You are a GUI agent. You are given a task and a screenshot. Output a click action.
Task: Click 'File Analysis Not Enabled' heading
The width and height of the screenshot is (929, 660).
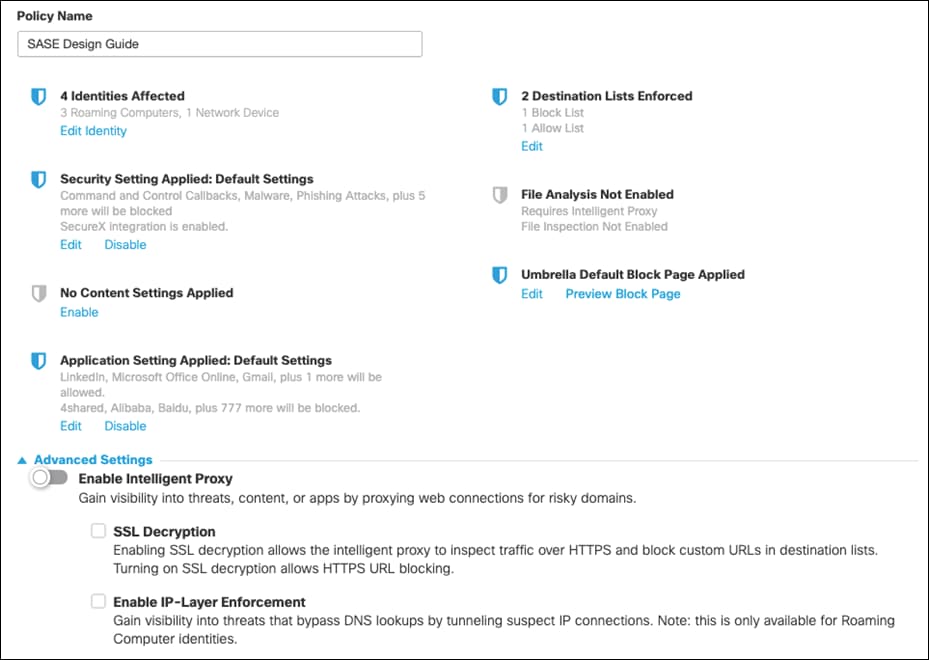point(597,194)
